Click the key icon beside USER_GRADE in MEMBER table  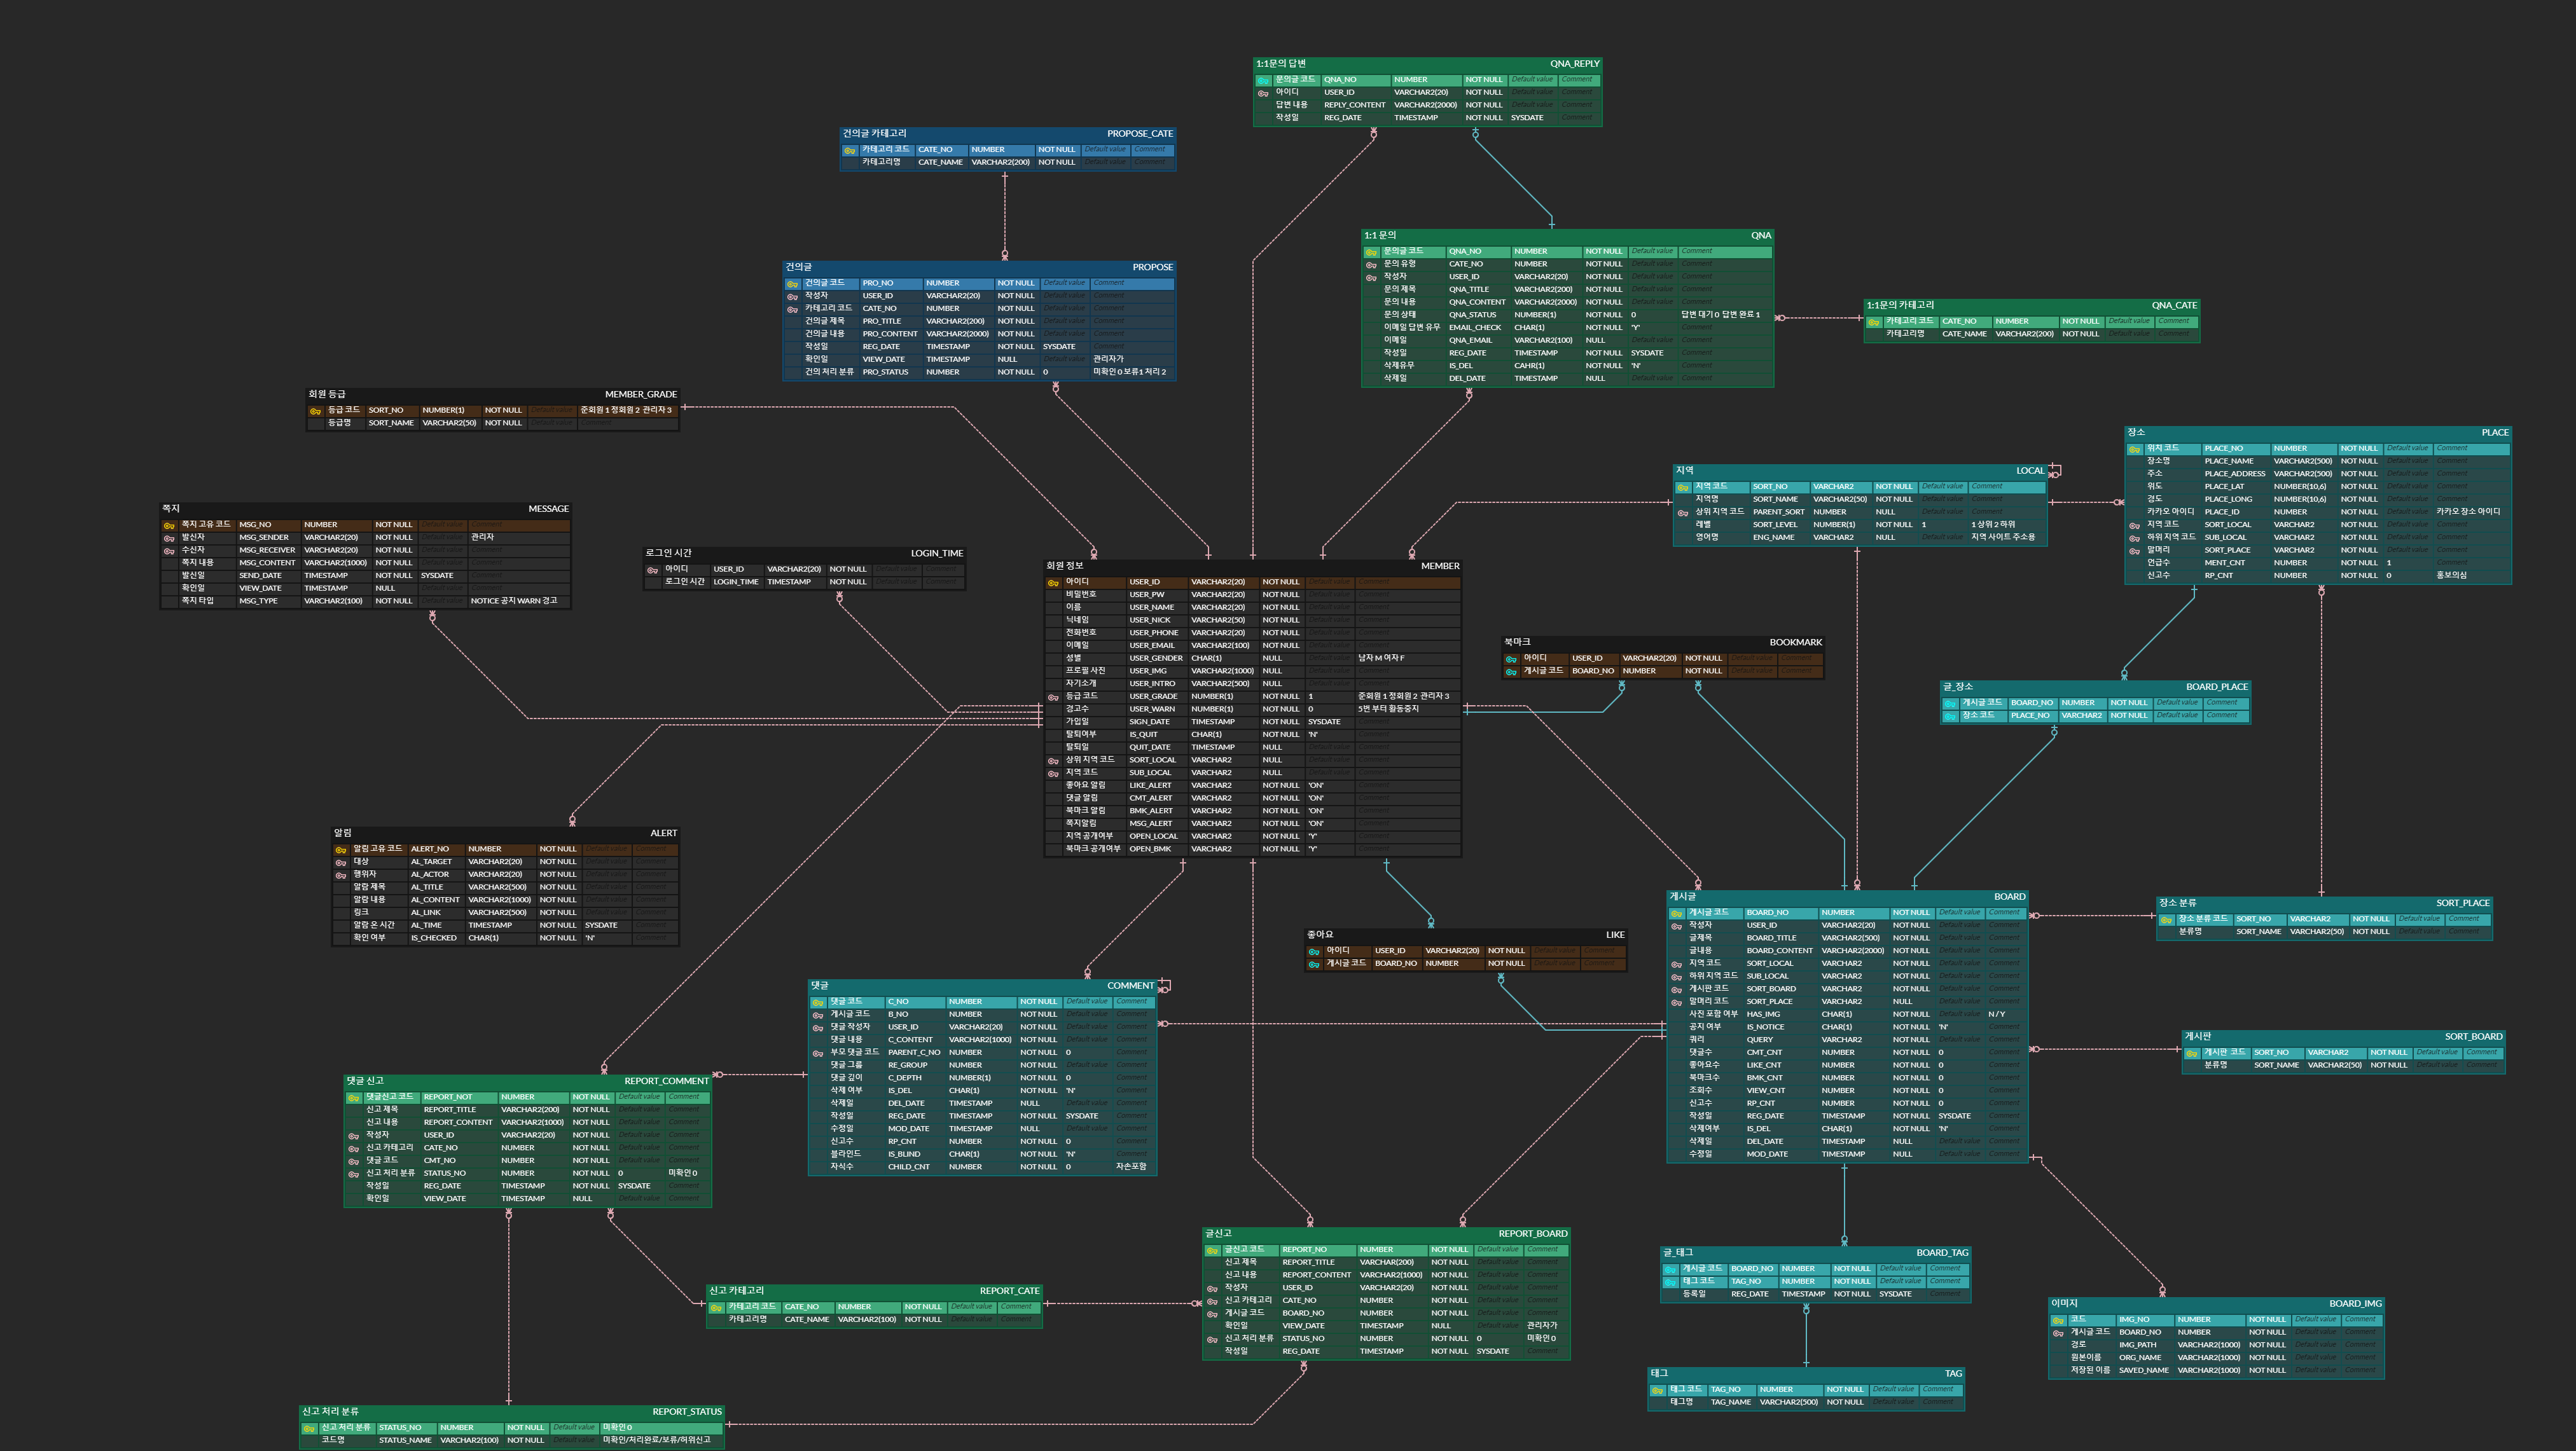(x=1053, y=697)
